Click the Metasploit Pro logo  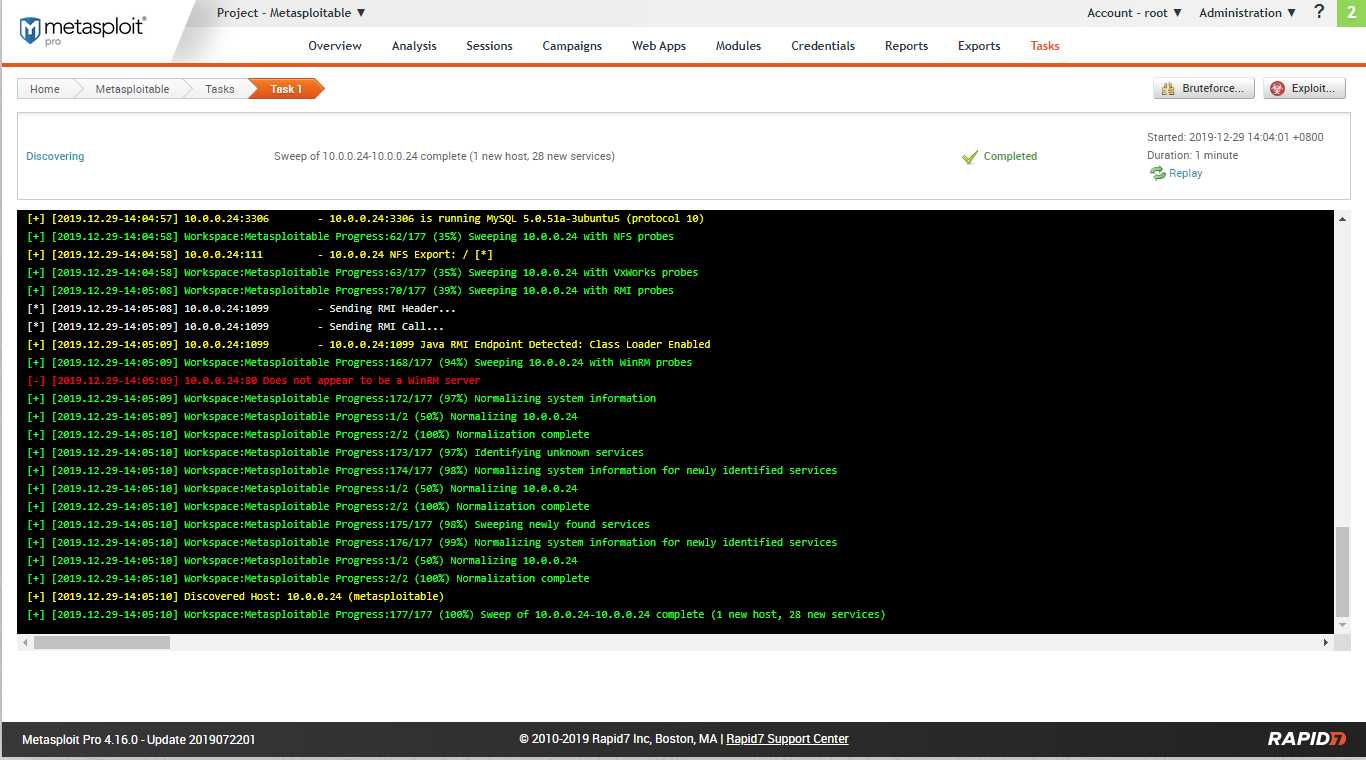click(82, 30)
